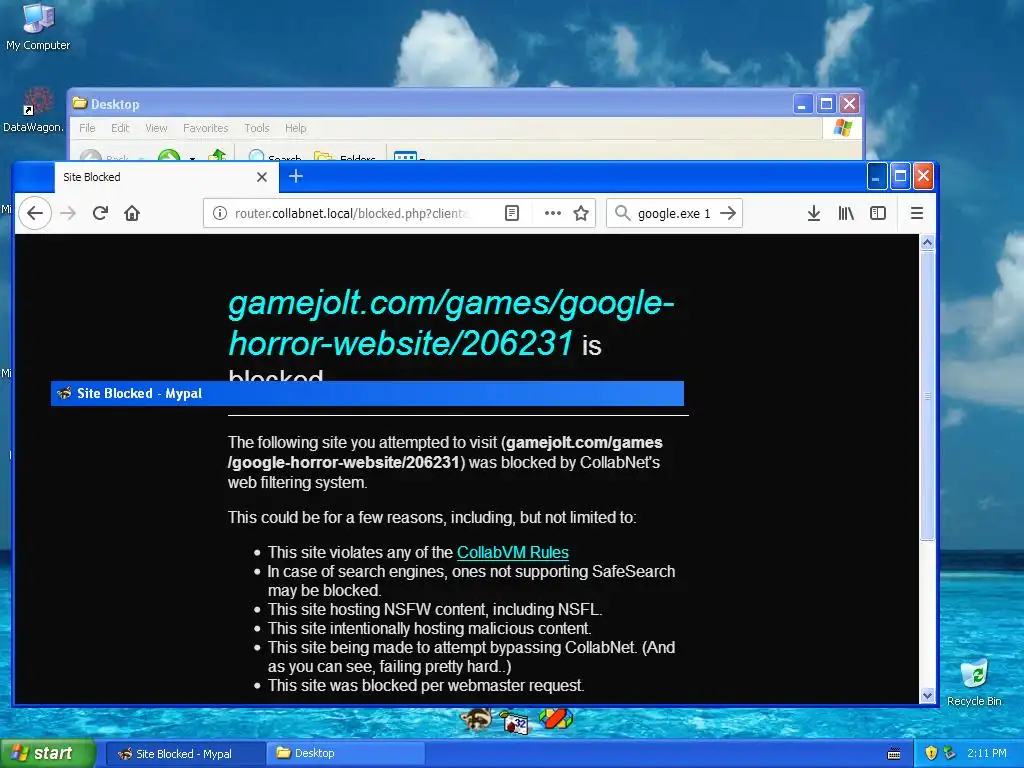Open File menu in Desktop window
1024x768 pixels.
[87, 128]
